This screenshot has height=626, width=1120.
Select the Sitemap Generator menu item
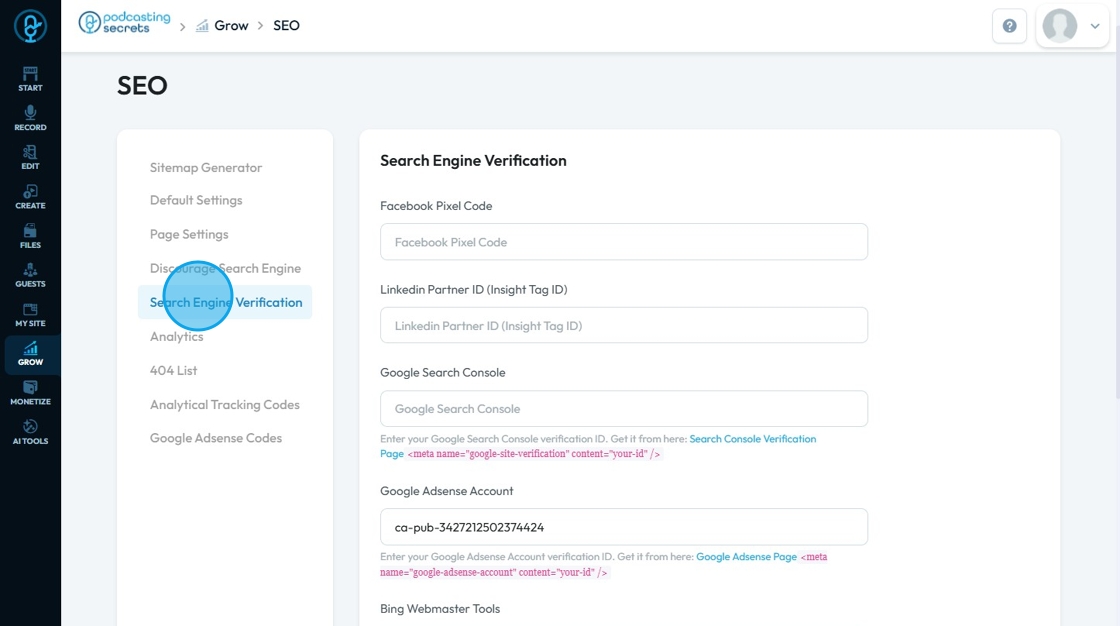coord(206,168)
